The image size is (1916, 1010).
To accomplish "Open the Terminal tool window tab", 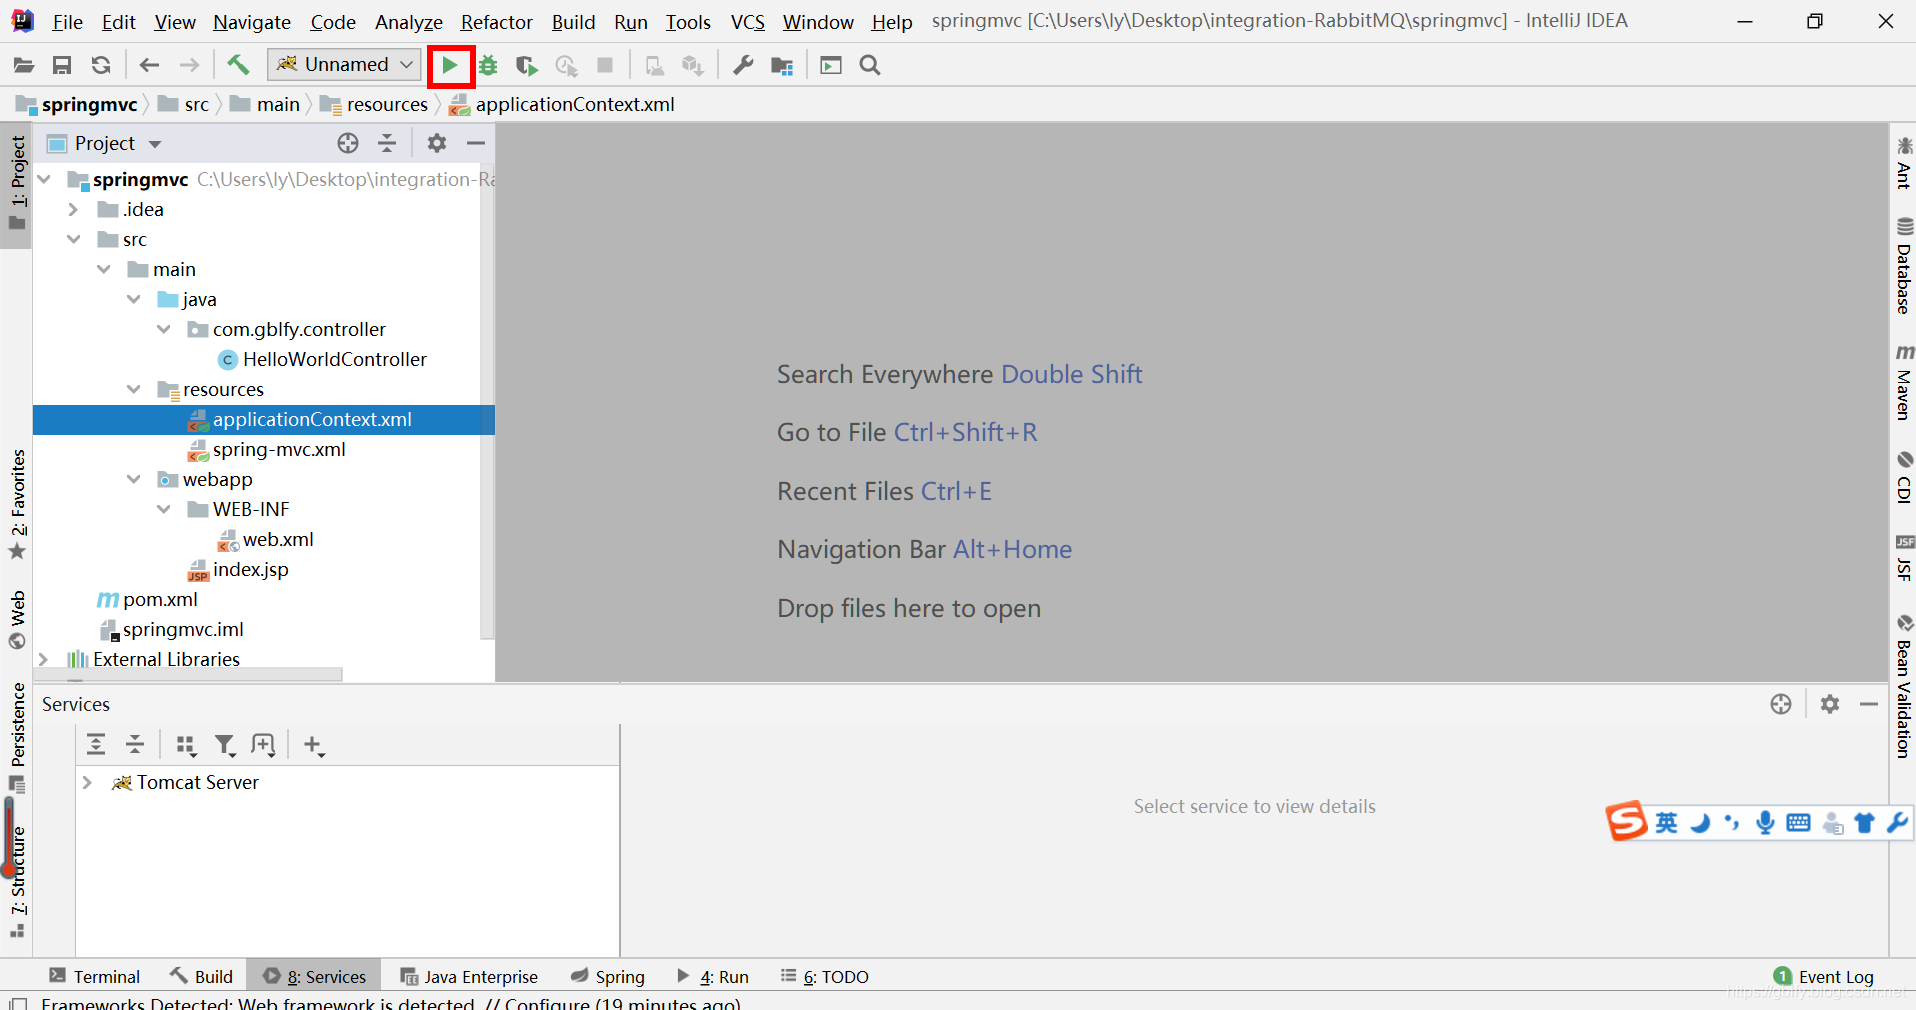I will (95, 976).
